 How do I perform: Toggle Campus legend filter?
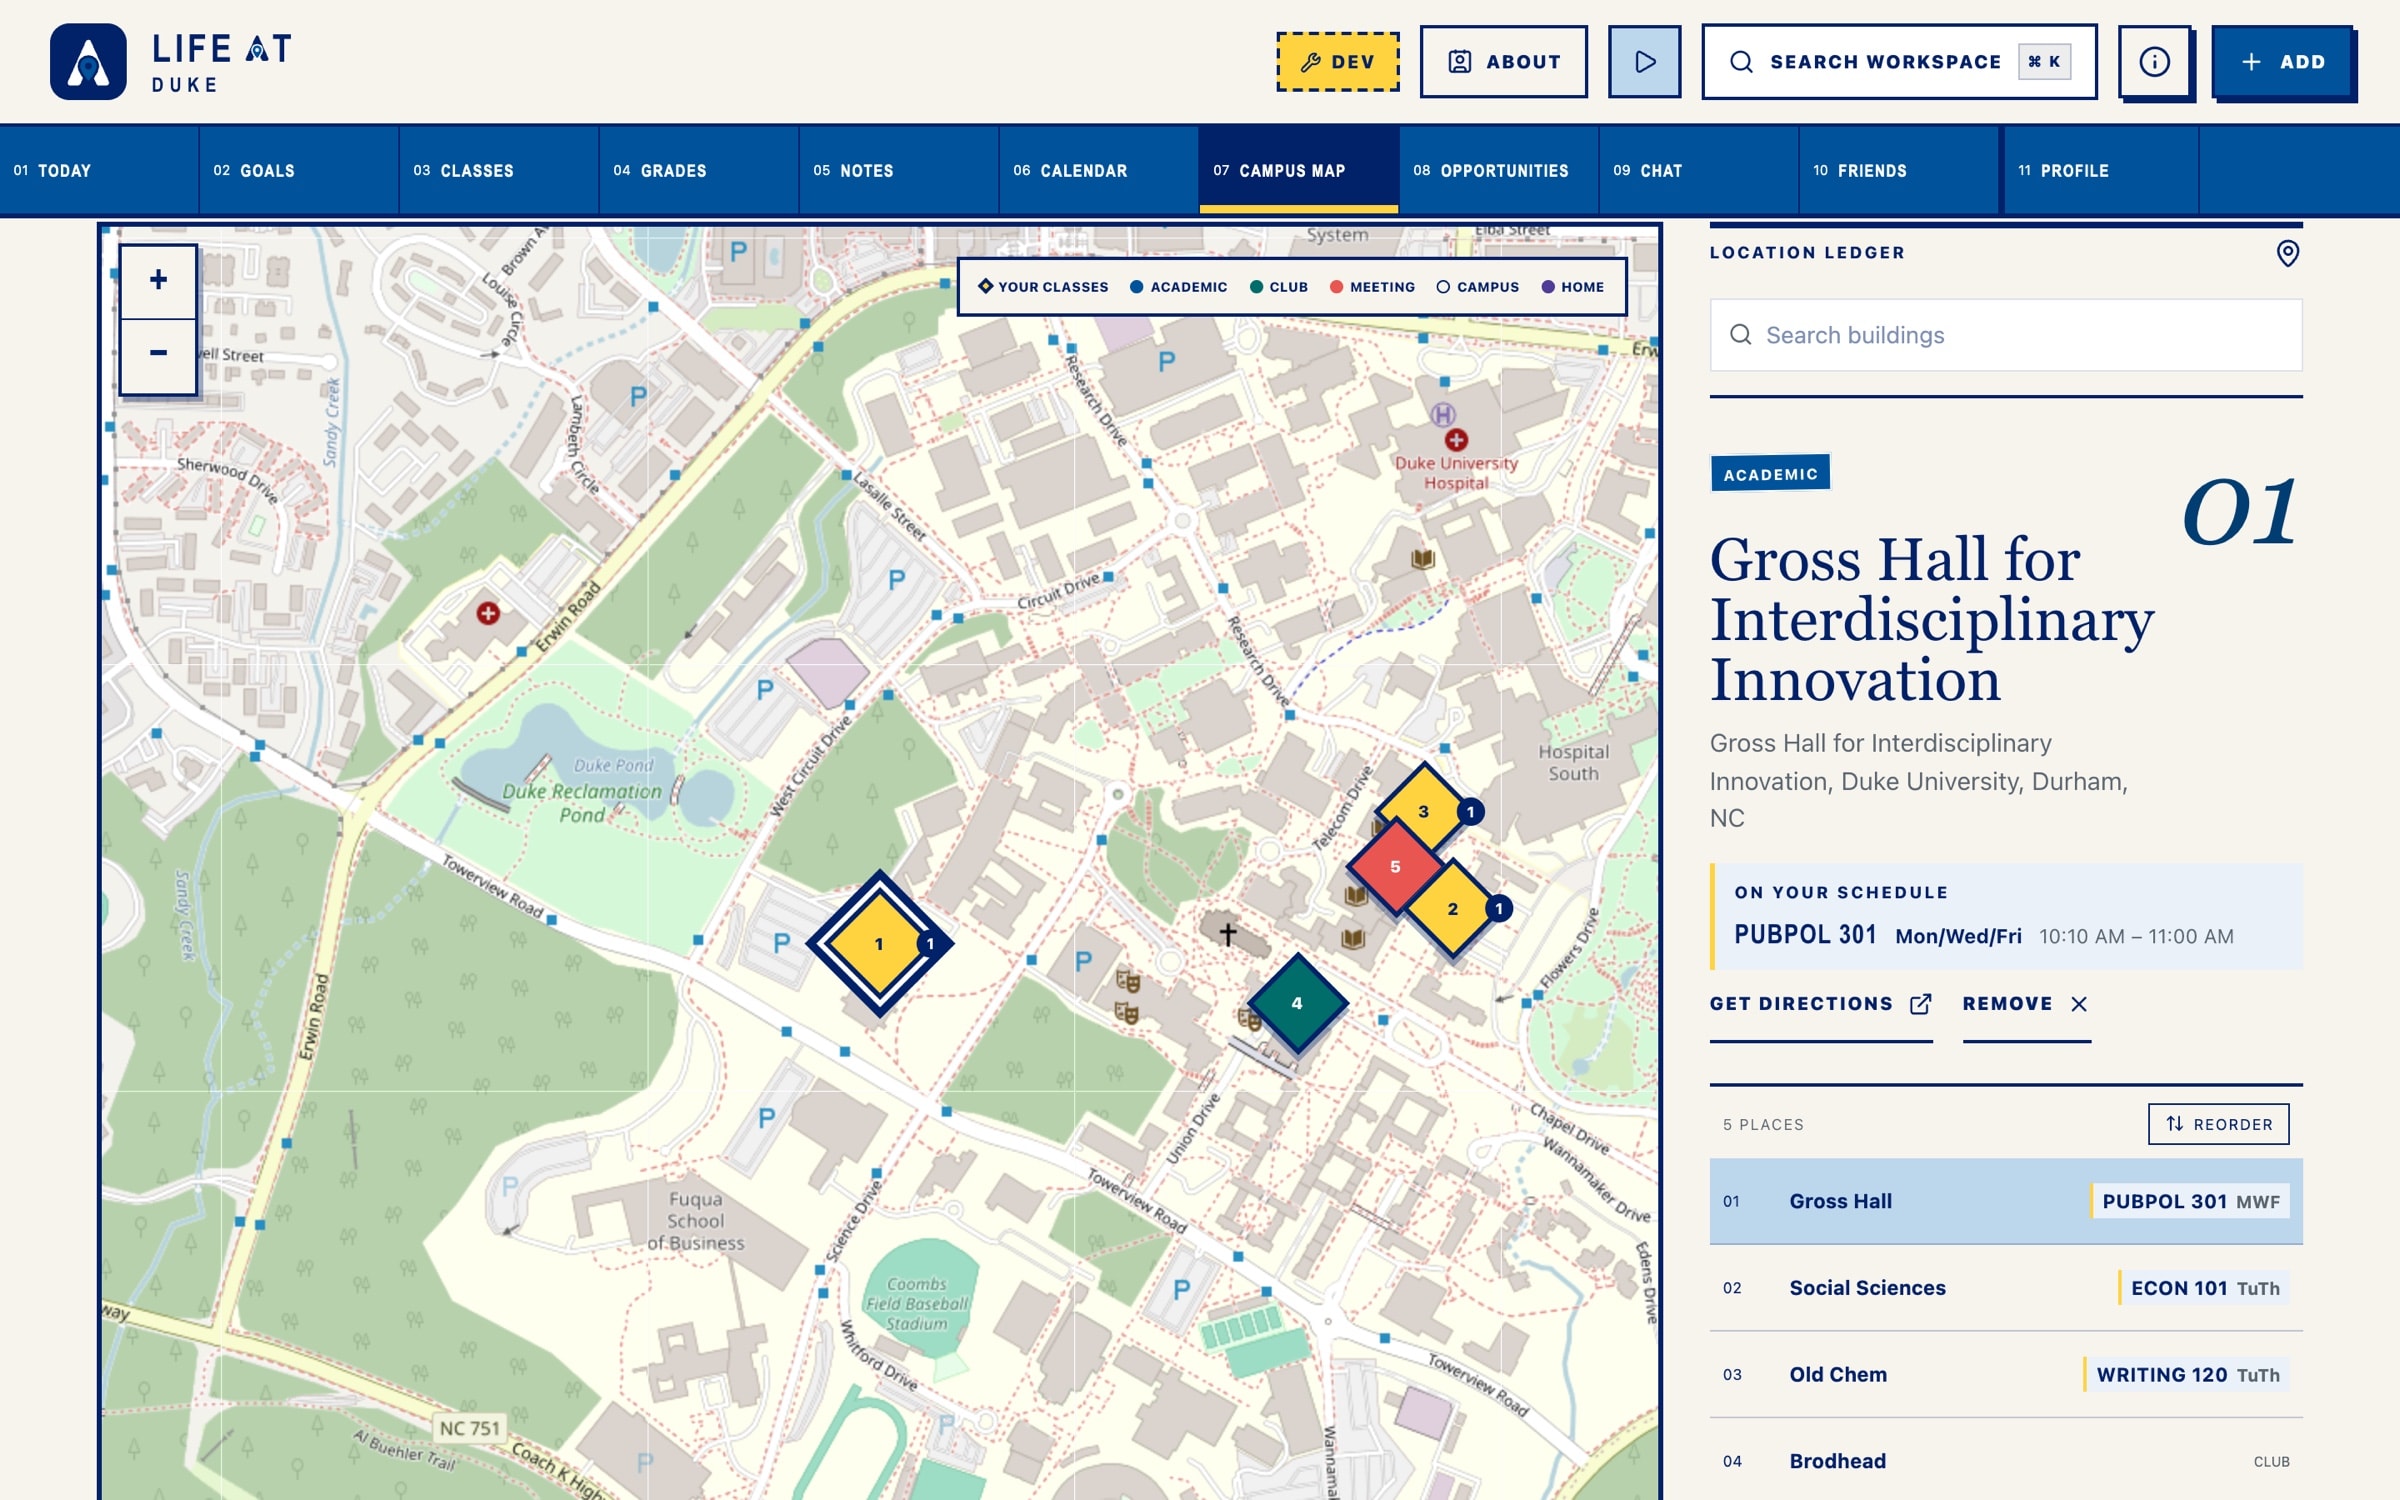[1478, 287]
